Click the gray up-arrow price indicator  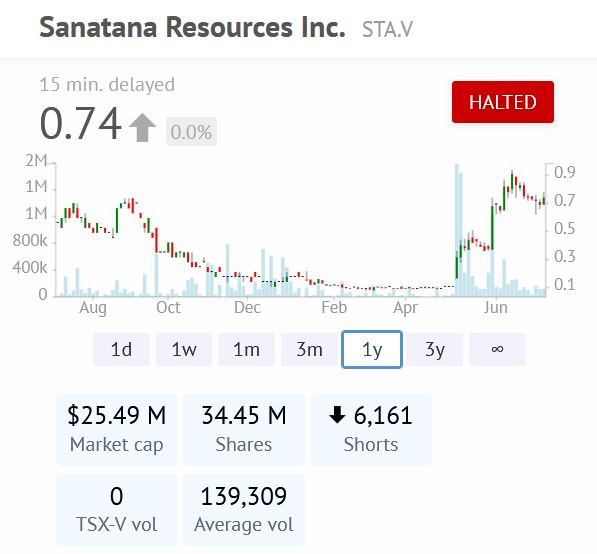point(142,127)
